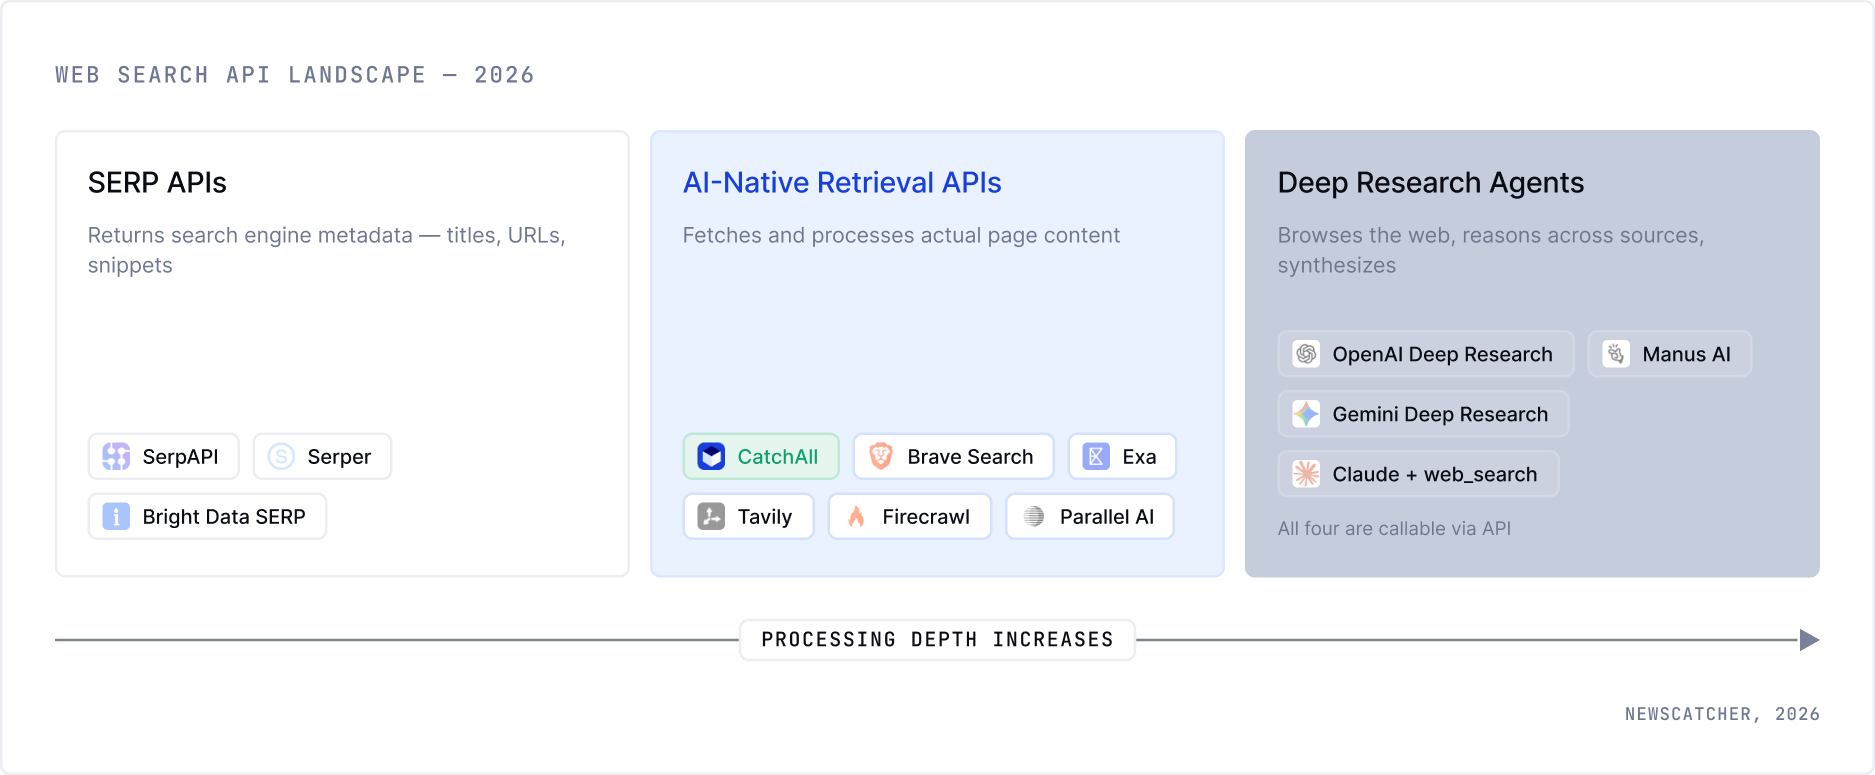
Task: Click the PROCESSING DEPTH INCREASES label
Action: point(937,640)
